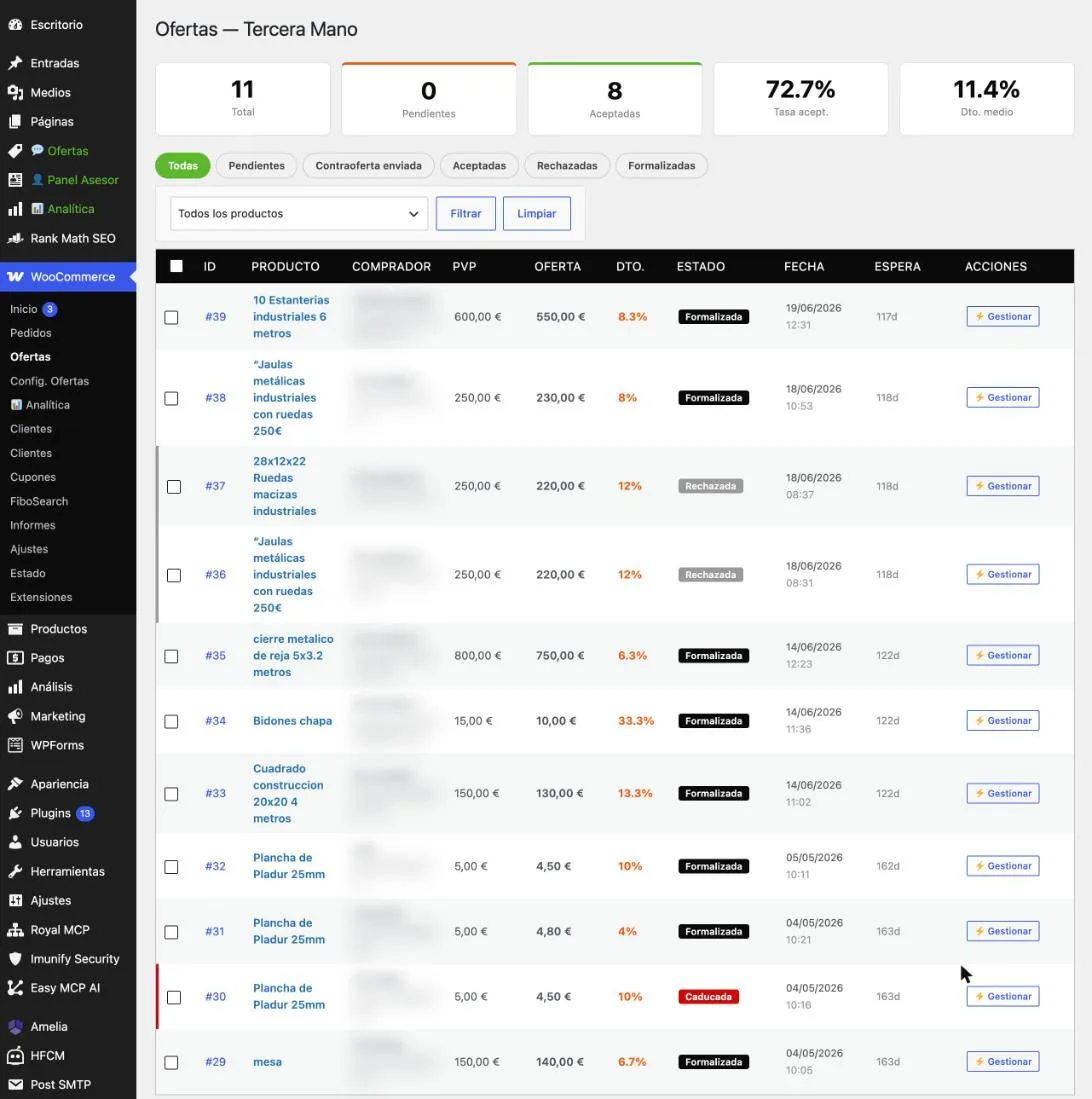Image resolution: width=1092 pixels, height=1099 pixels.
Task: Open the Usuarios user icon
Action: (x=15, y=842)
